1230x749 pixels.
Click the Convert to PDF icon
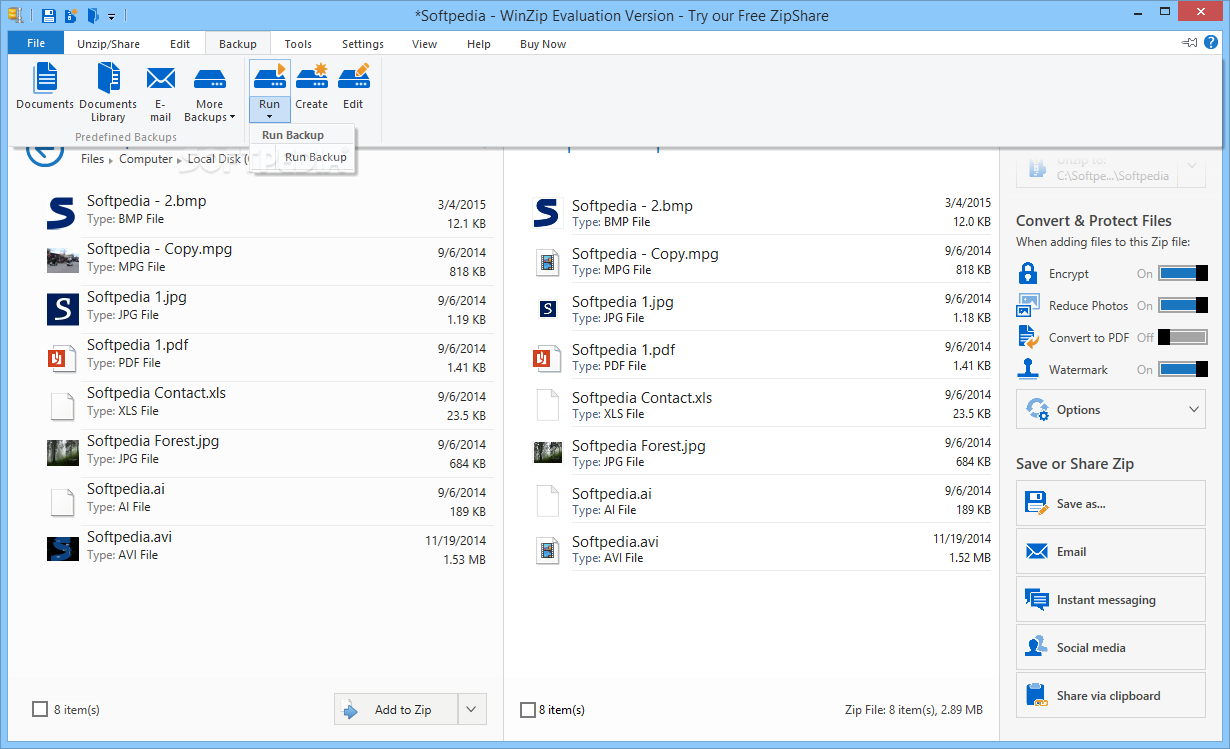pyautogui.click(x=1028, y=337)
